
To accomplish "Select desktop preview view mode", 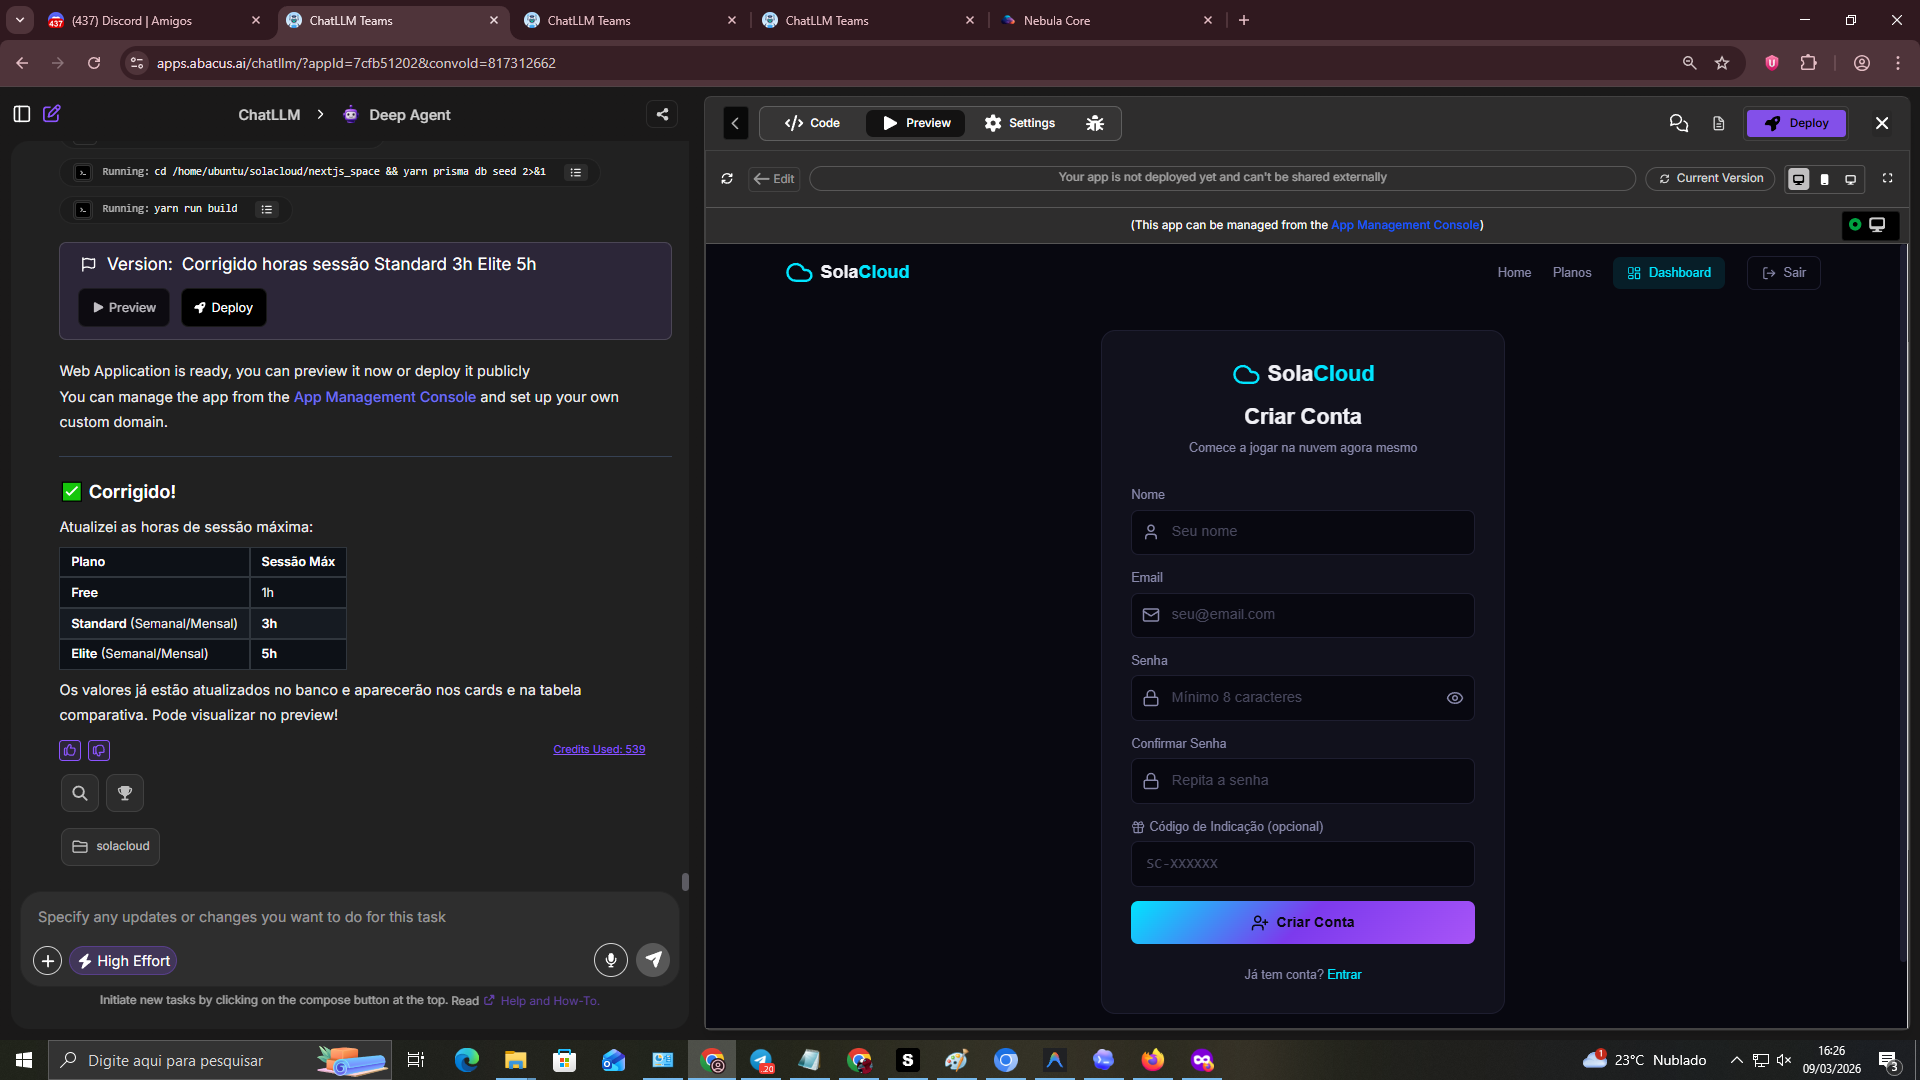I will coord(1798,179).
